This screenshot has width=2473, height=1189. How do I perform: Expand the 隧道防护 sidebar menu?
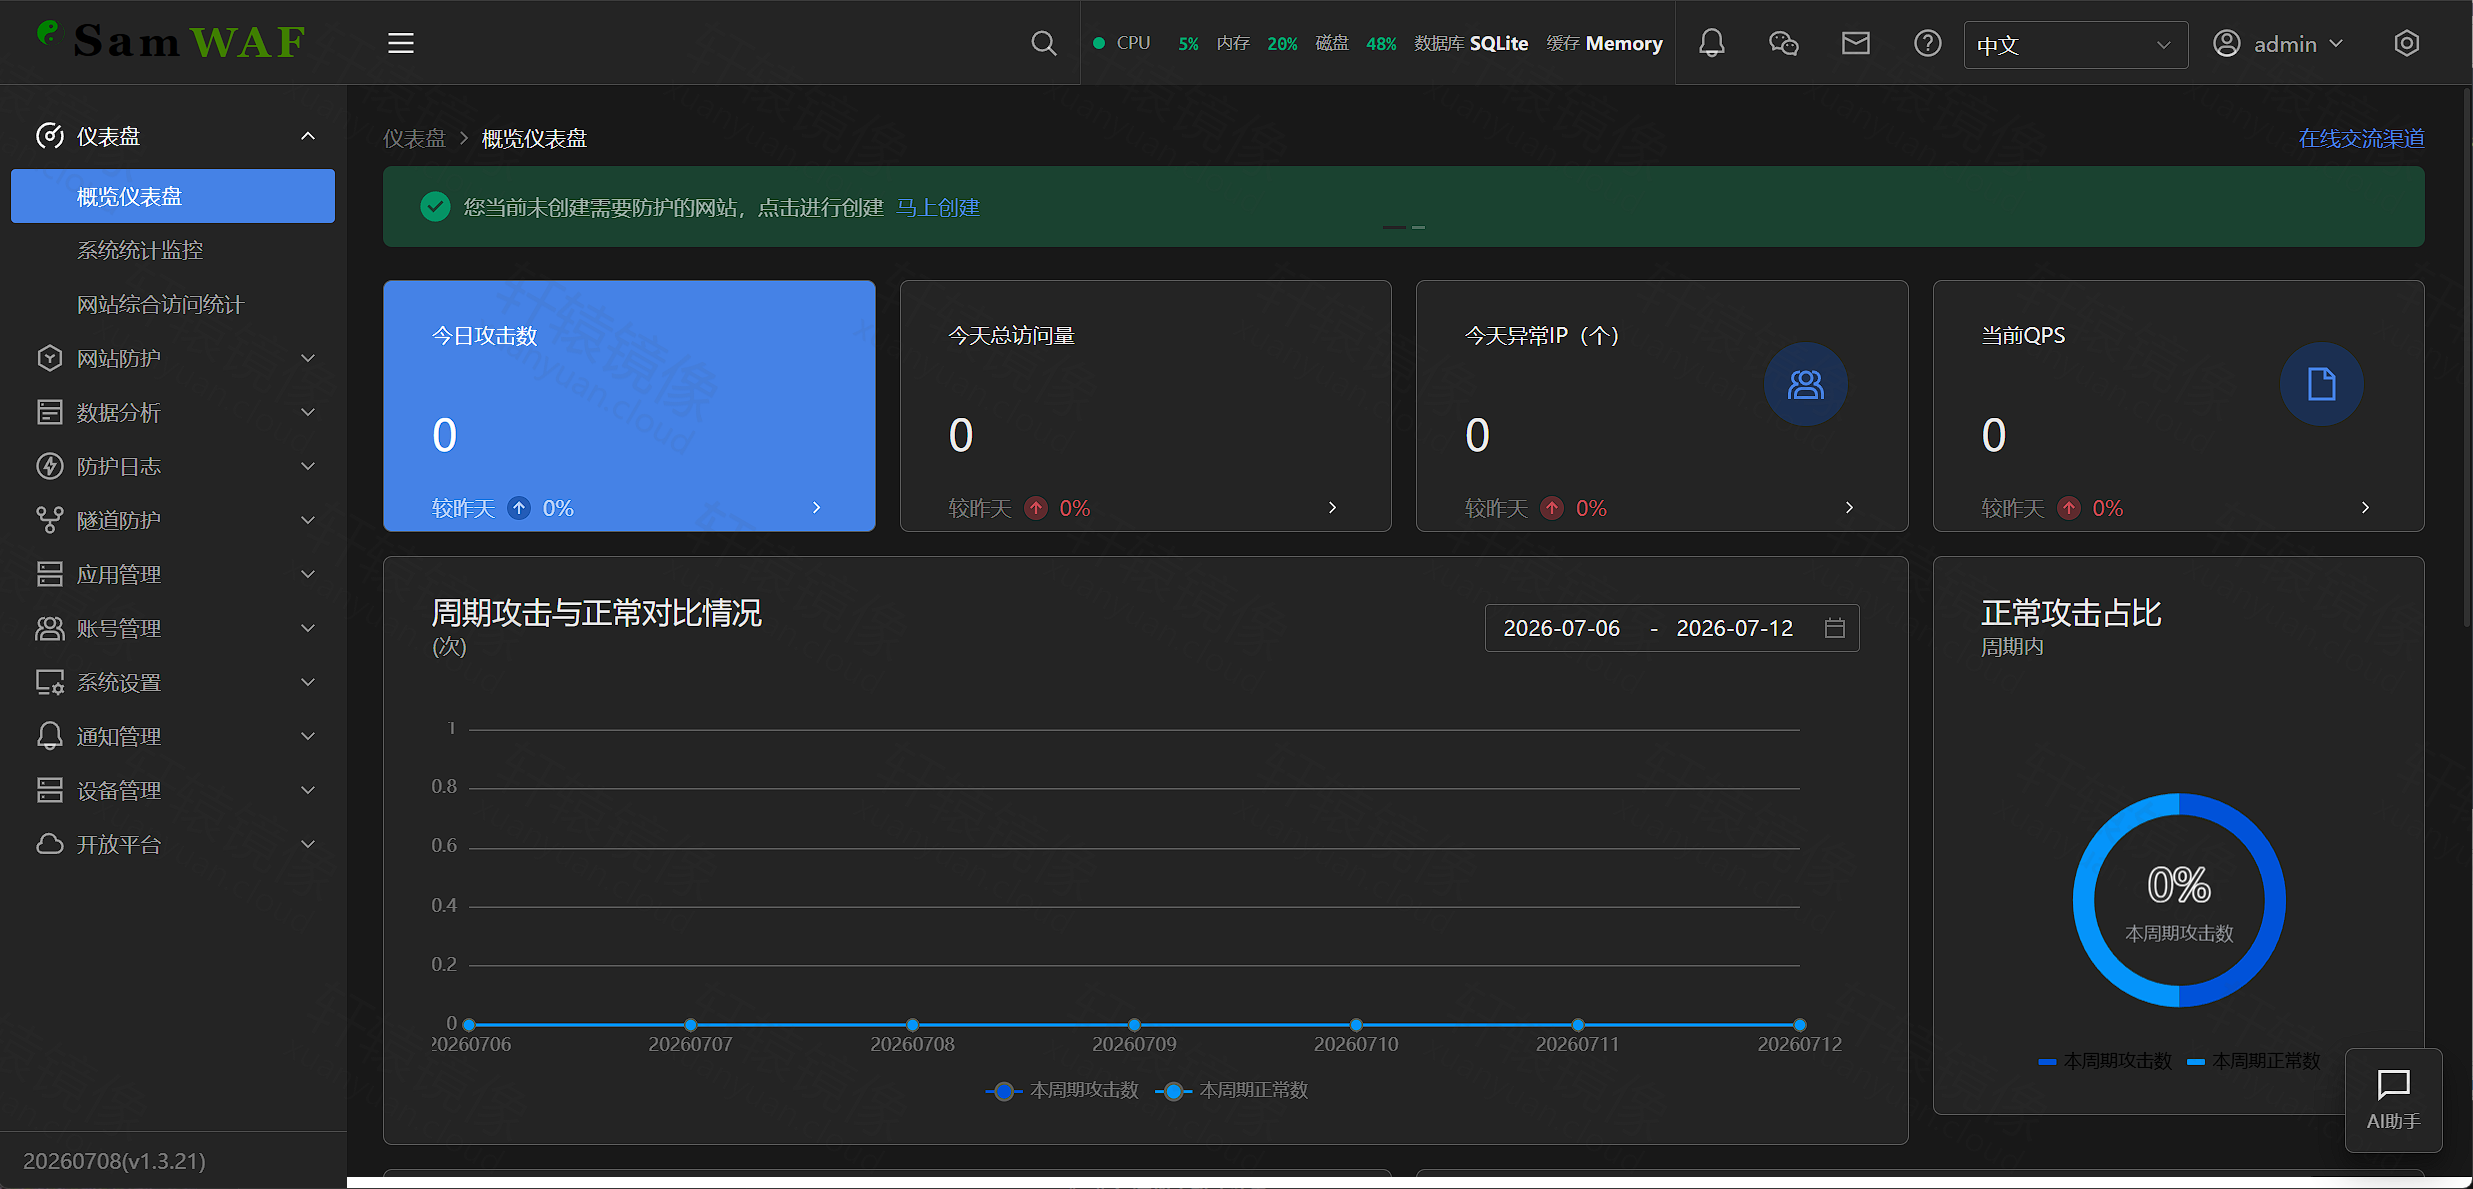[x=173, y=520]
